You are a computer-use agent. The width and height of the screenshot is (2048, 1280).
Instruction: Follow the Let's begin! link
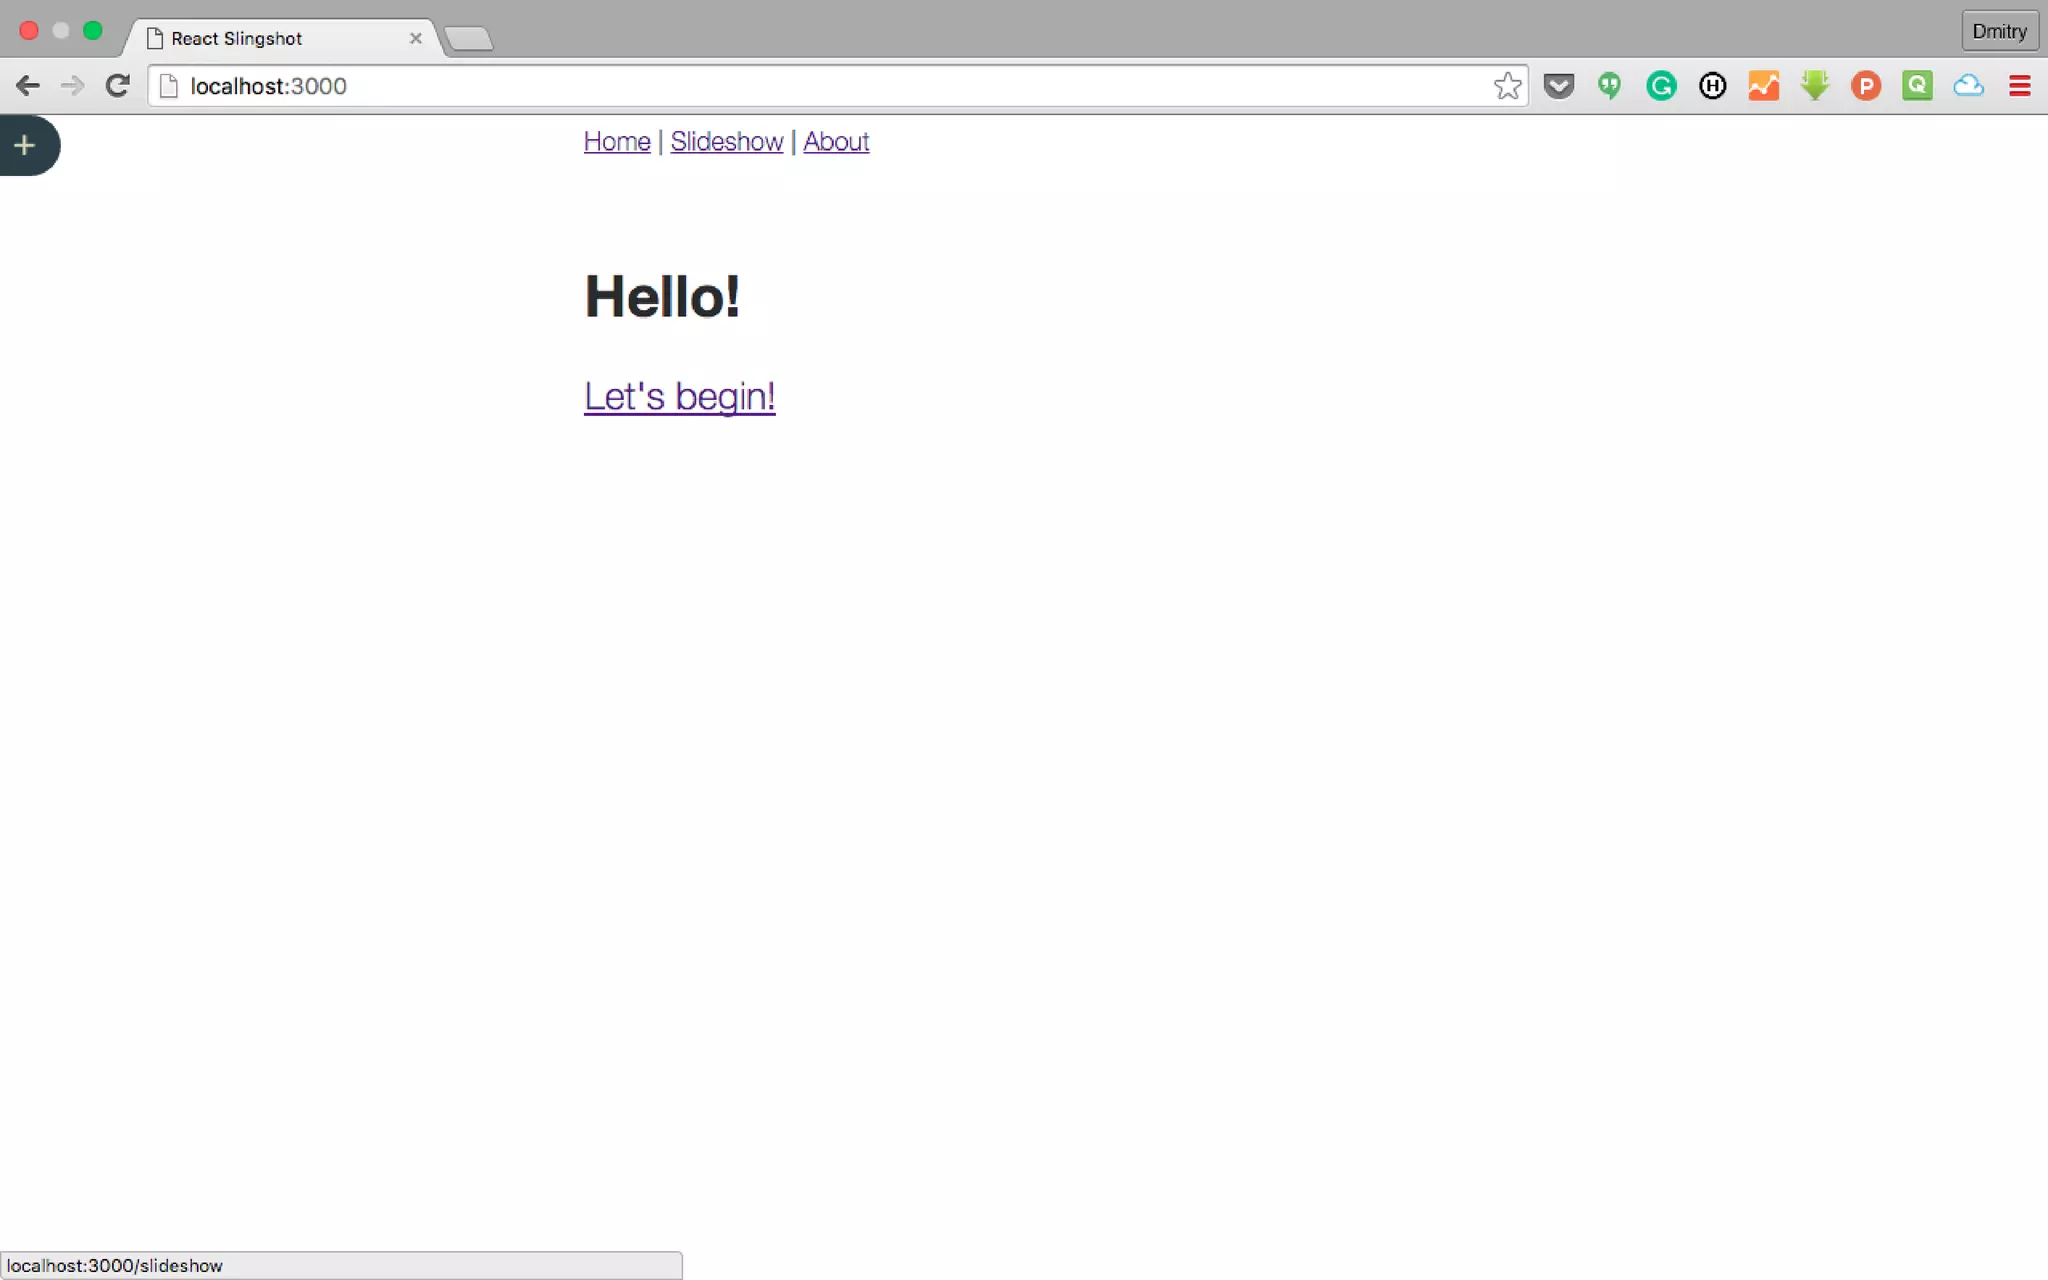pyautogui.click(x=679, y=396)
